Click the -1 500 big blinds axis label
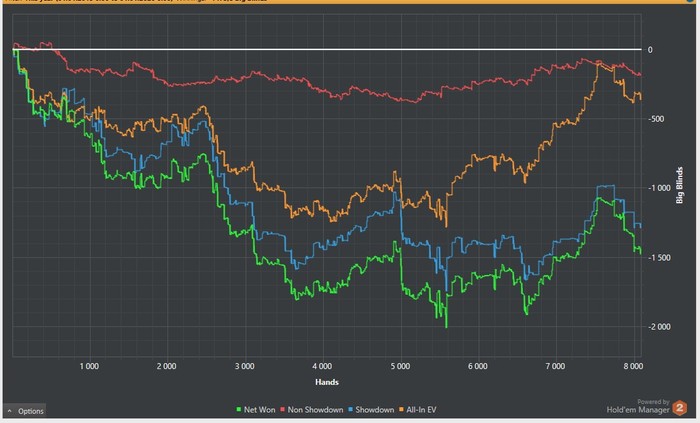This screenshot has width=700, height=423. point(660,257)
